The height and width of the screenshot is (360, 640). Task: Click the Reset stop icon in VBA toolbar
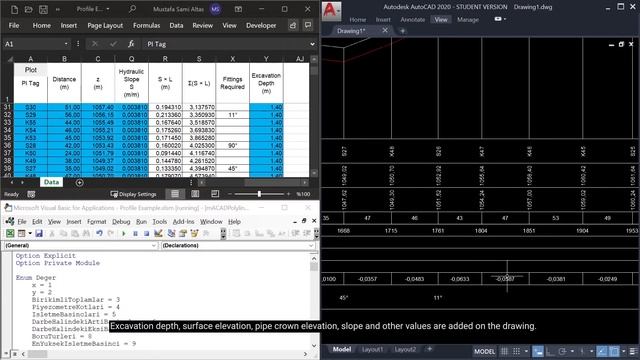click(x=147, y=233)
